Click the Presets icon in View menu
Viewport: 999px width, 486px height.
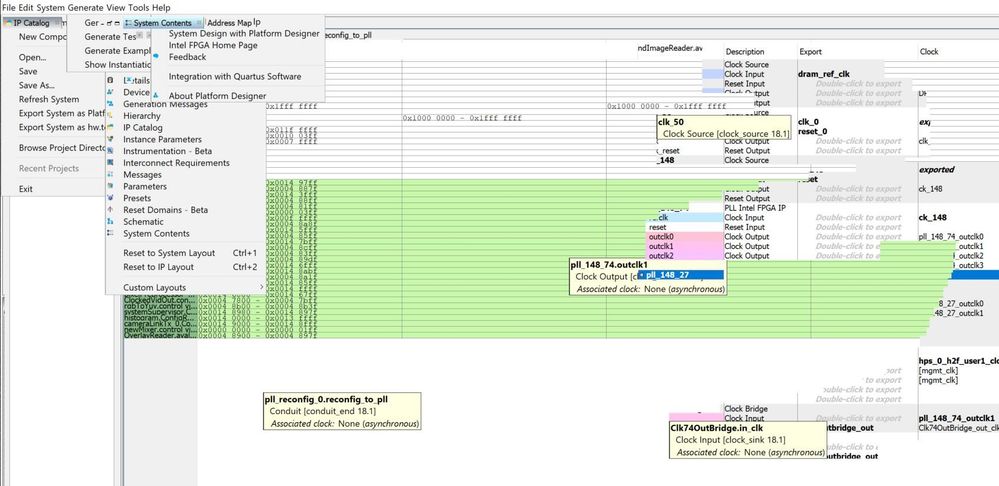click(x=112, y=198)
